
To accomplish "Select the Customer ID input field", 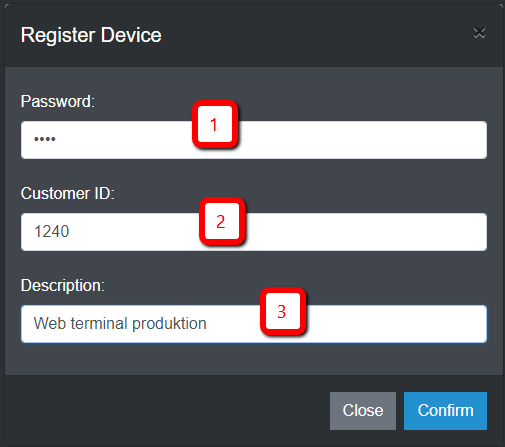I will coord(254,232).
